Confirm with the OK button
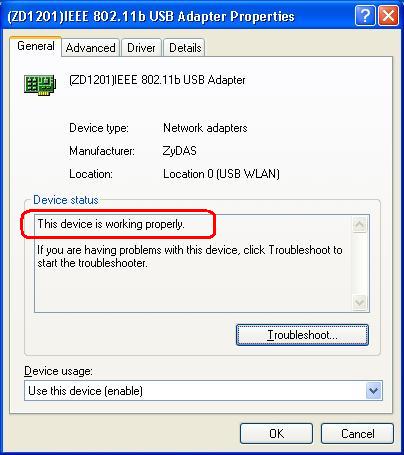 [276, 434]
